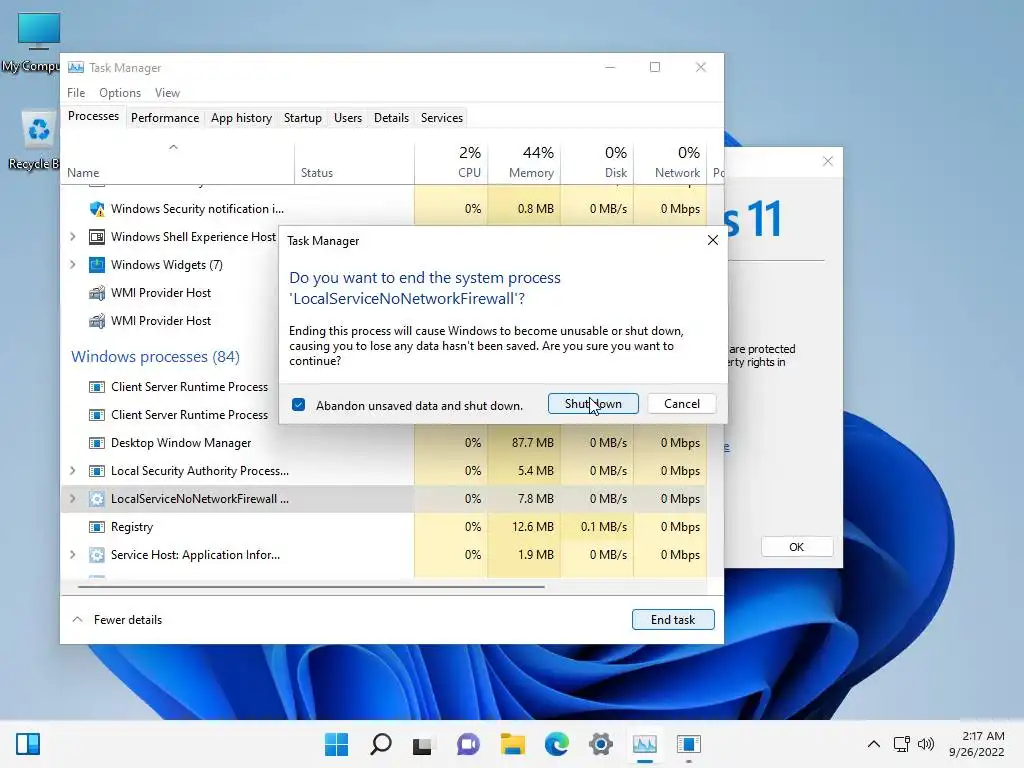Click OK in the About Windows dialog
This screenshot has height=768, width=1024.
pyautogui.click(x=797, y=547)
